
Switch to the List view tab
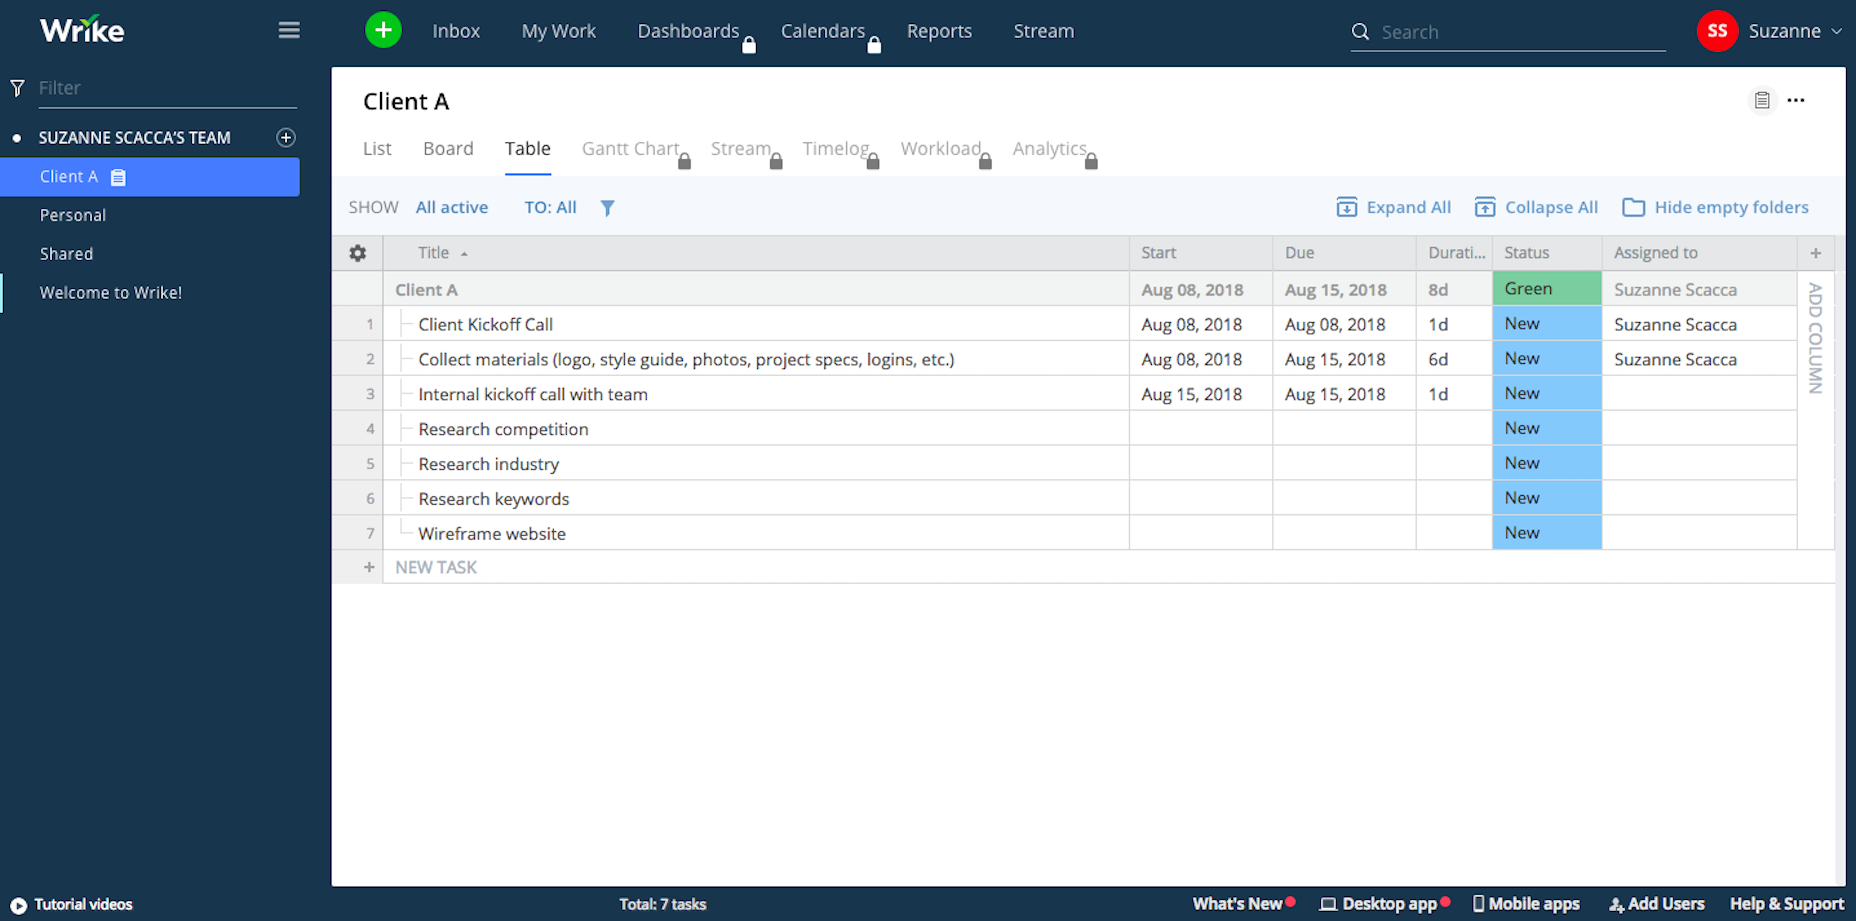(x=377, y=148)
